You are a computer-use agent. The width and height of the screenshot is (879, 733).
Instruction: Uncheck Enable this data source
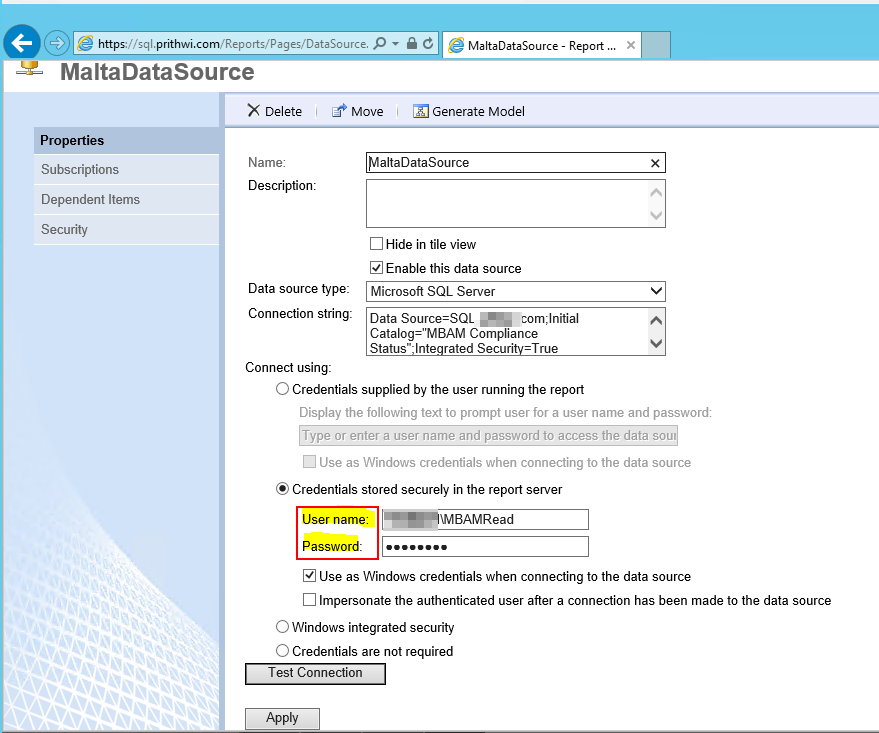point(377,268)
